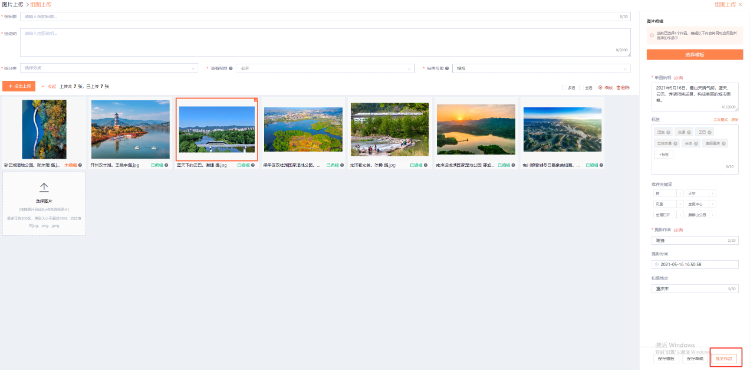The height and width of the screenshot is (370, 750).
Task: Click the 保存草稿 button
Action: 695,359
